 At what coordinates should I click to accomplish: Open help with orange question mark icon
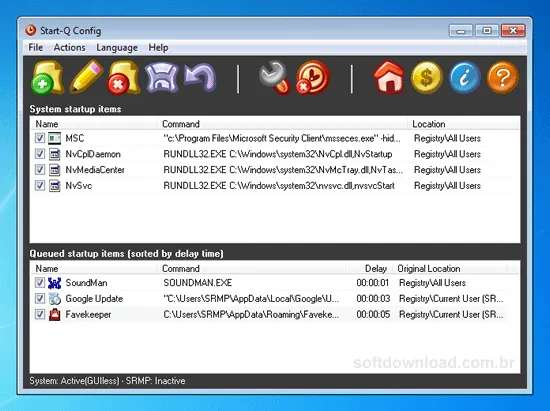[502, 77]
